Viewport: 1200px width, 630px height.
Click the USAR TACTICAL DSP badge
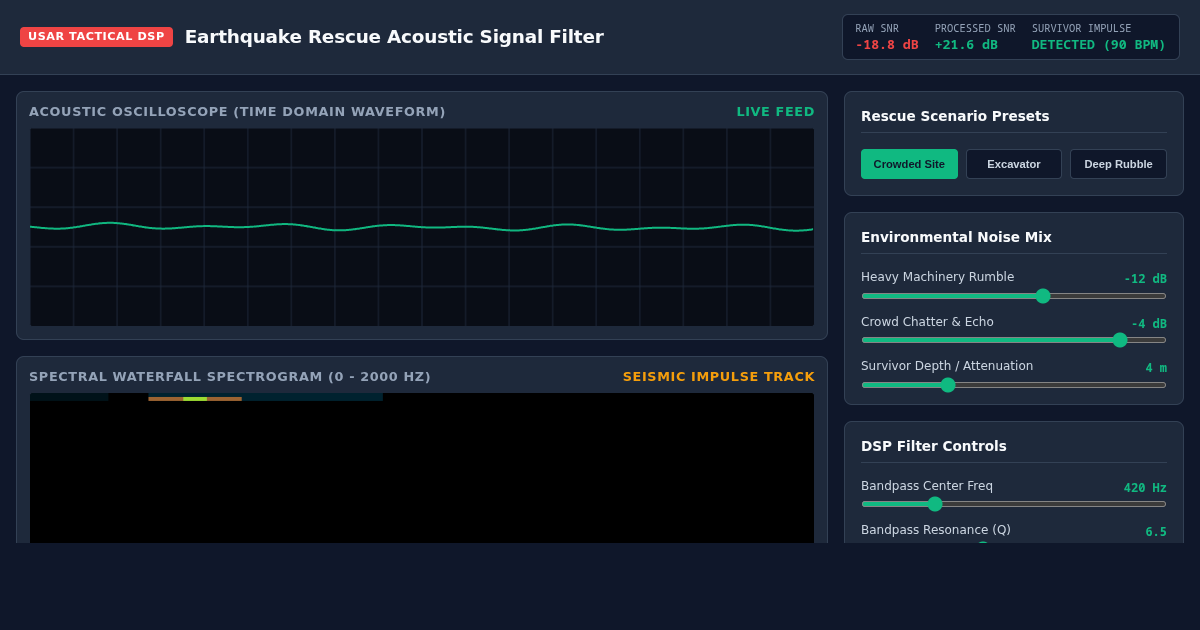click(96, 37)
